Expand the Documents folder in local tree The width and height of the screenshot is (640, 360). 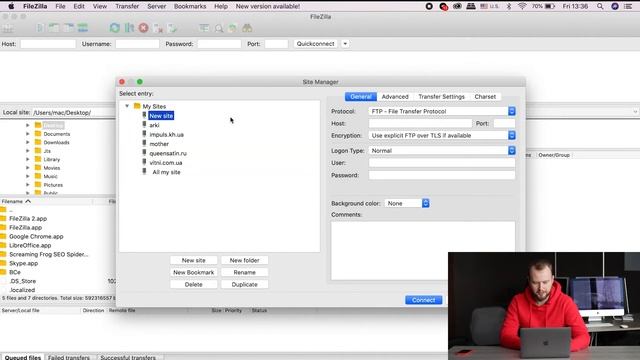click(x=27, y=134)
